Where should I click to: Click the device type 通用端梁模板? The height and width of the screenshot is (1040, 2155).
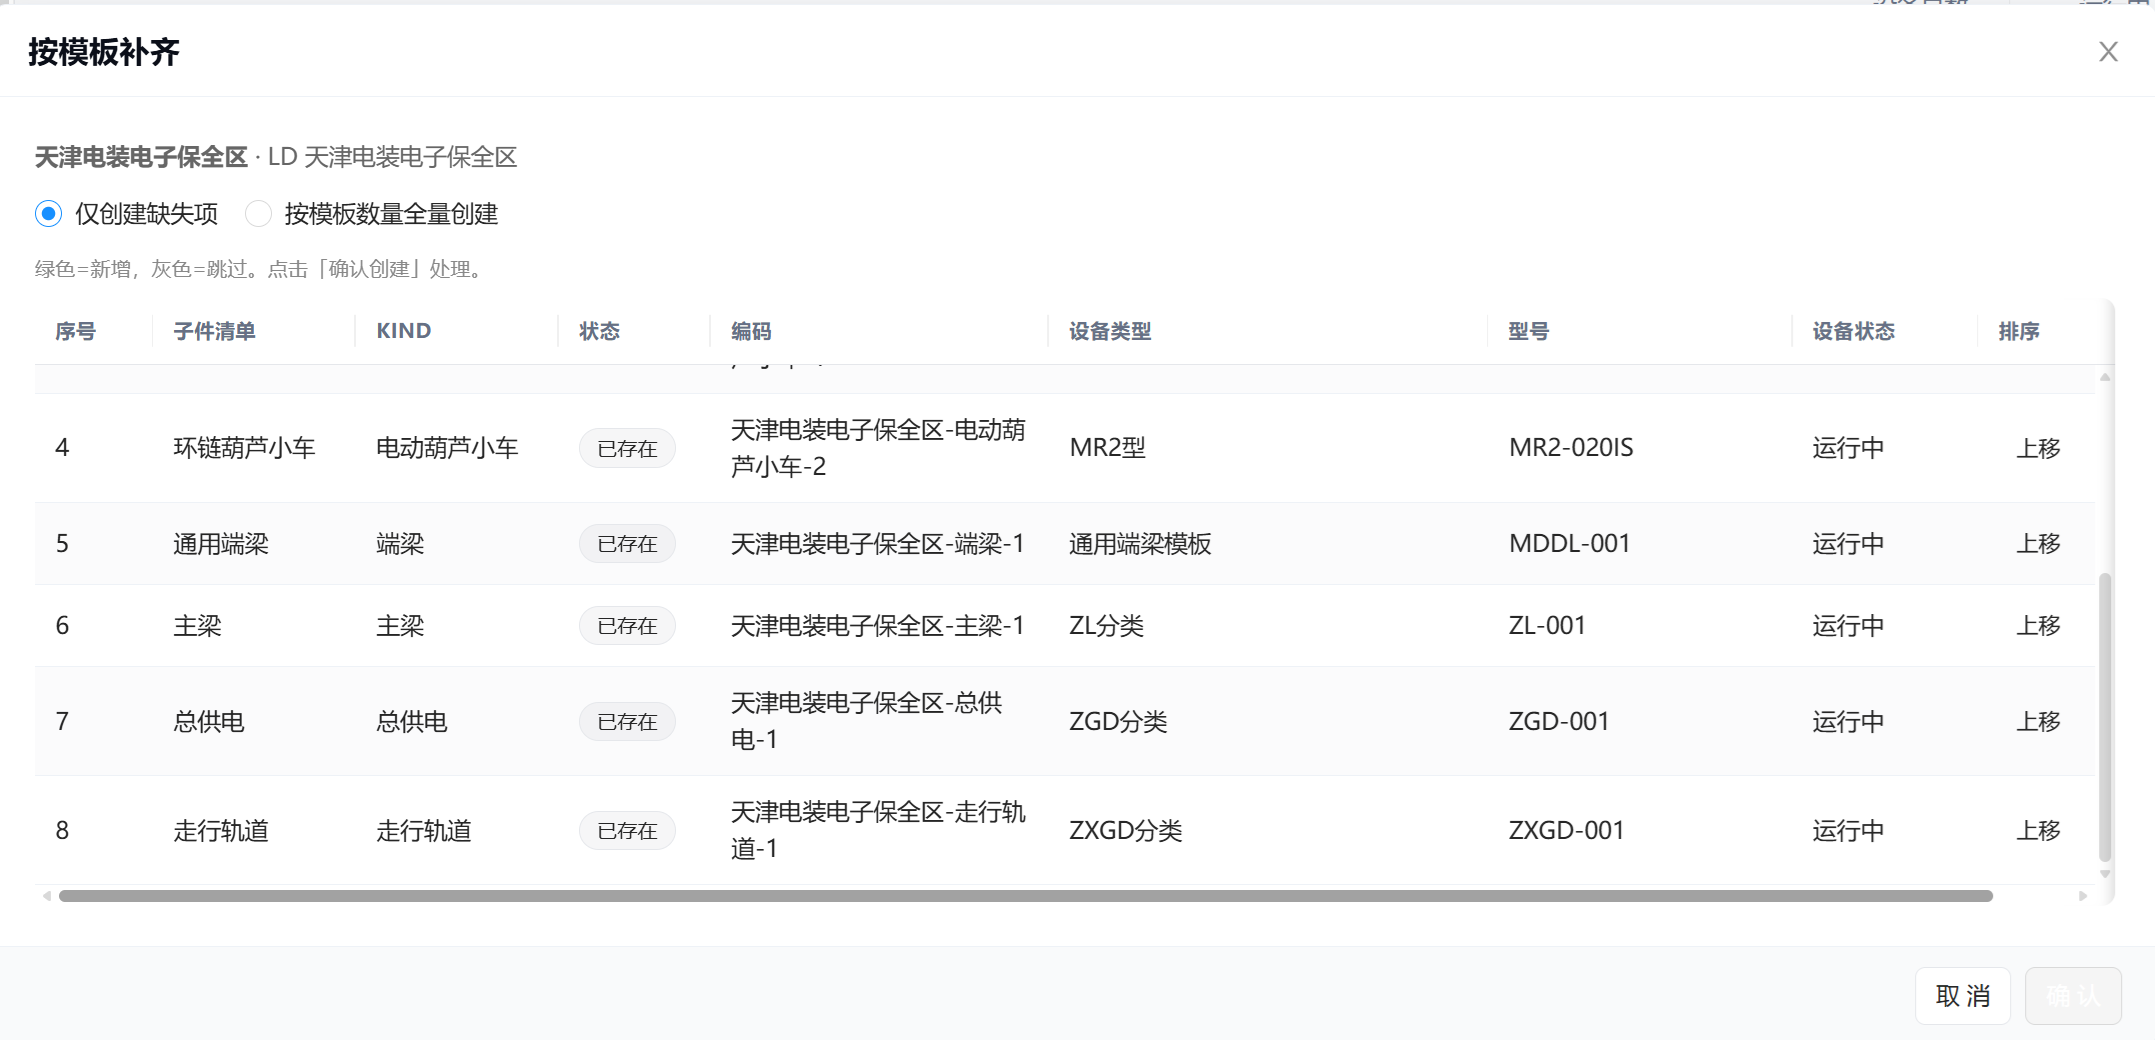tap(1140, 544)
